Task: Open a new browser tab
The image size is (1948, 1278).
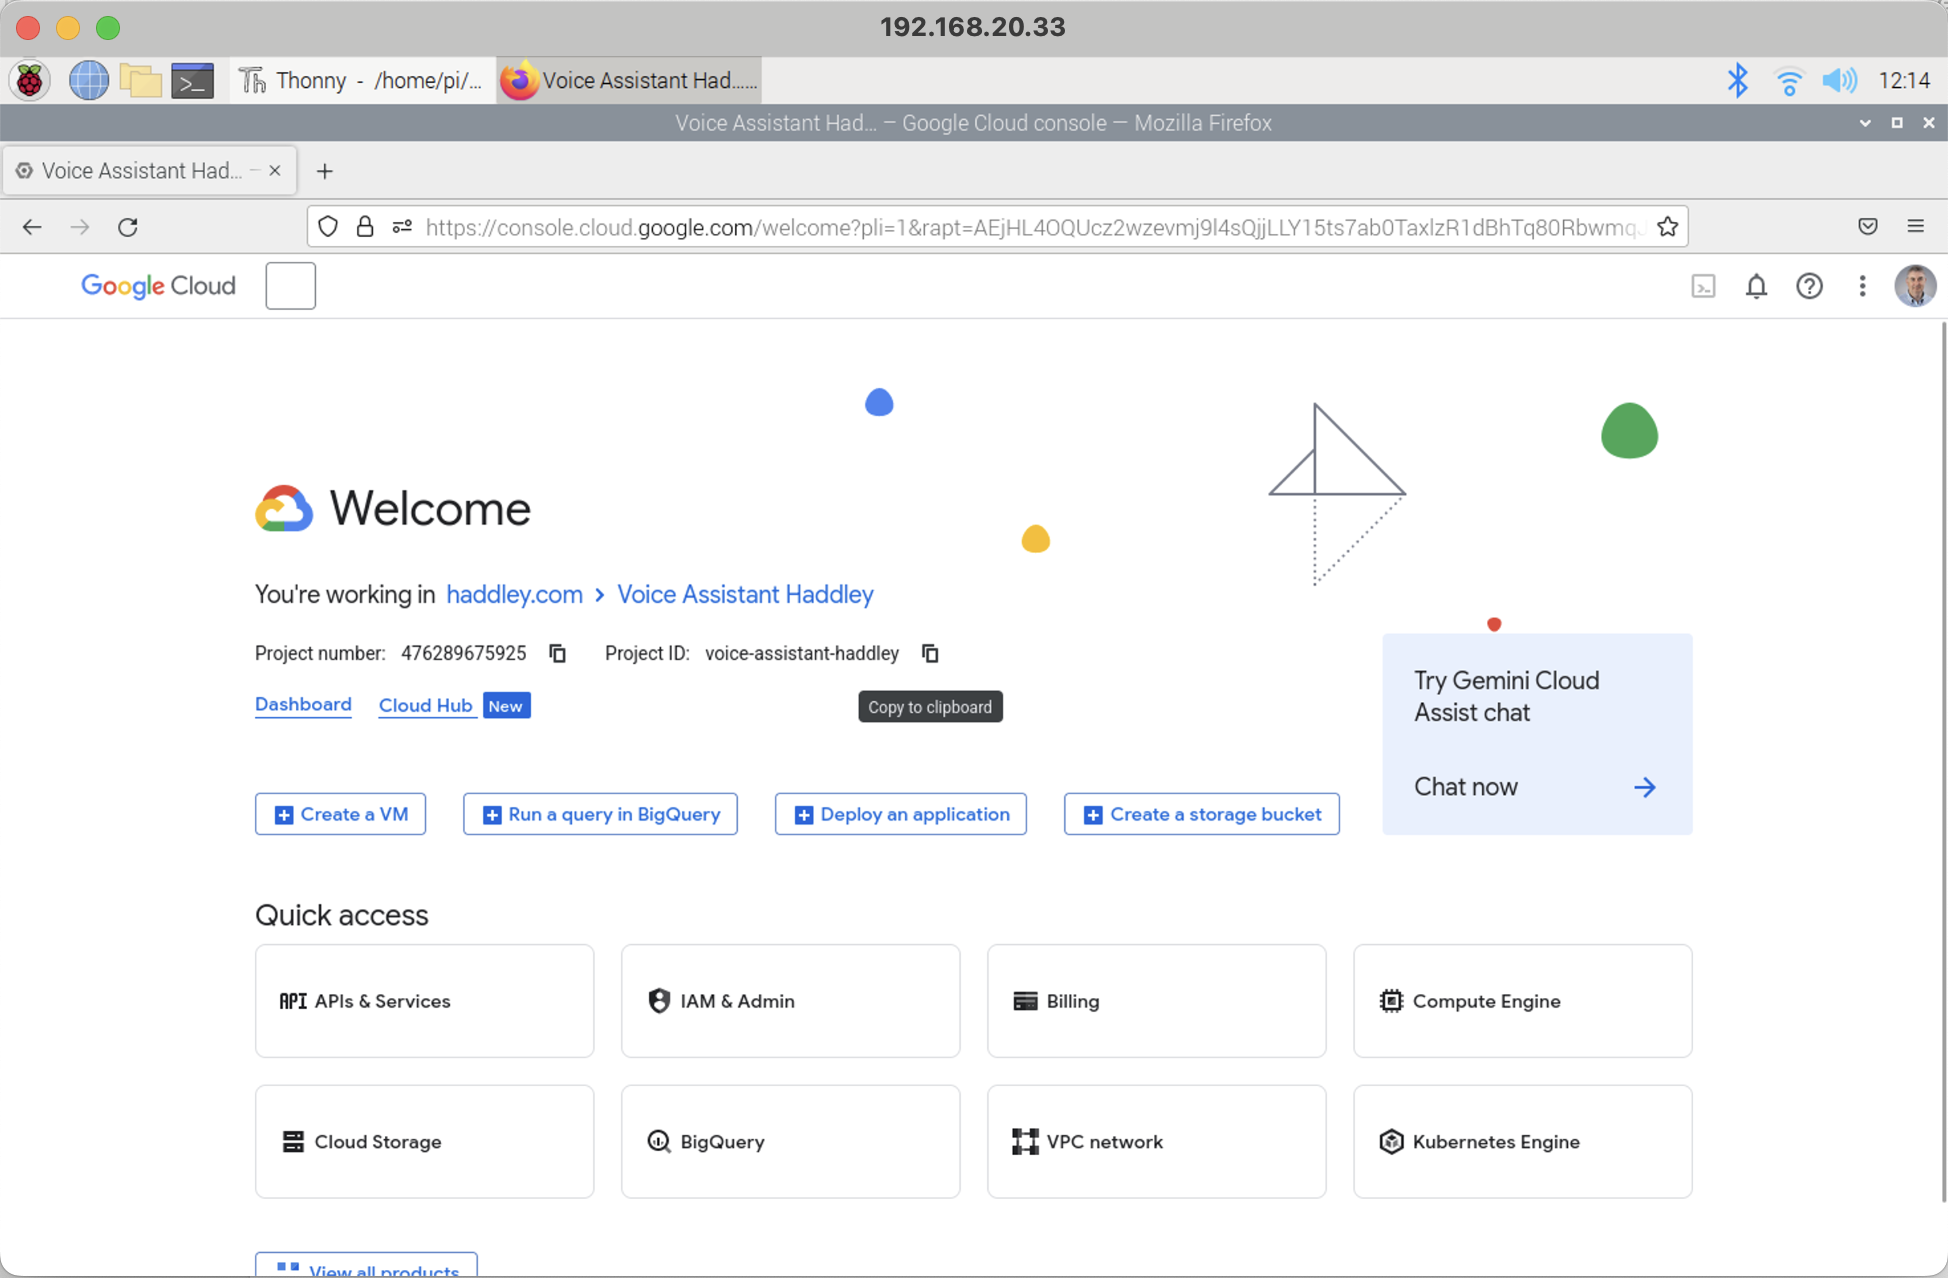Action: click(324, 171)
